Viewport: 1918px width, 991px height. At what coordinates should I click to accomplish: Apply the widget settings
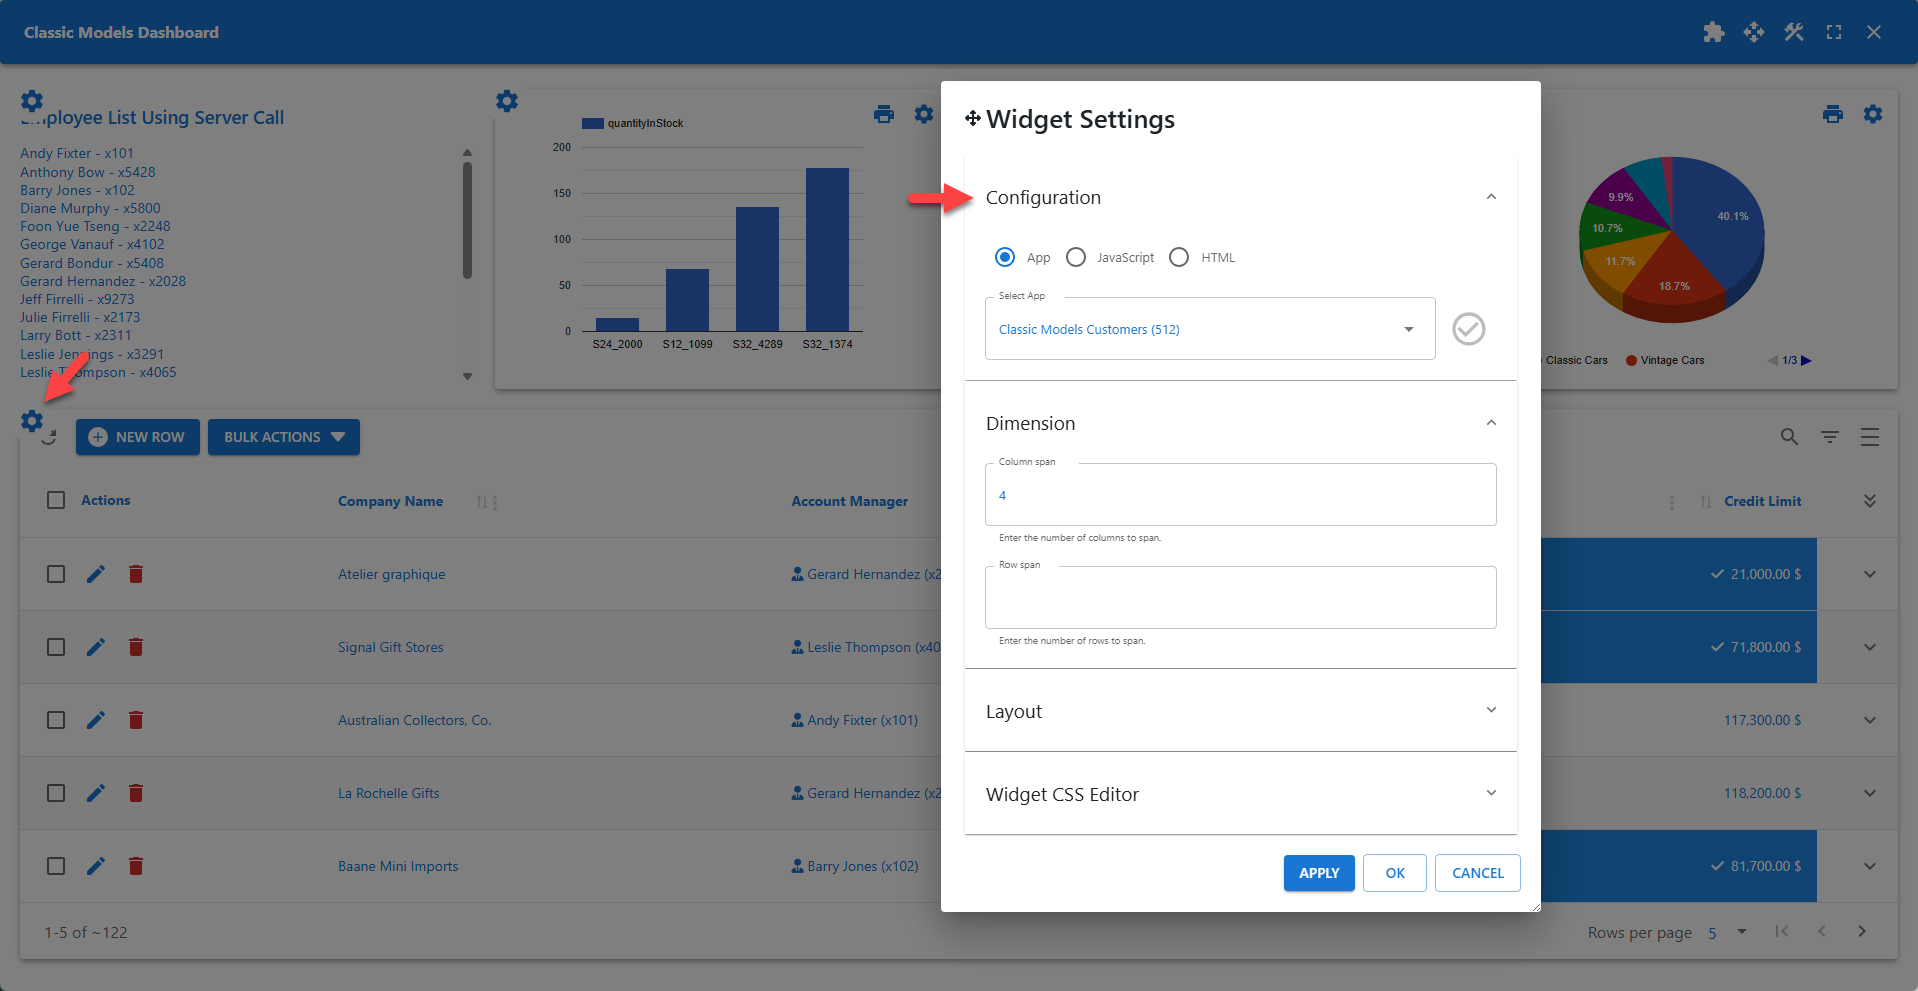tap(1318, 872)
